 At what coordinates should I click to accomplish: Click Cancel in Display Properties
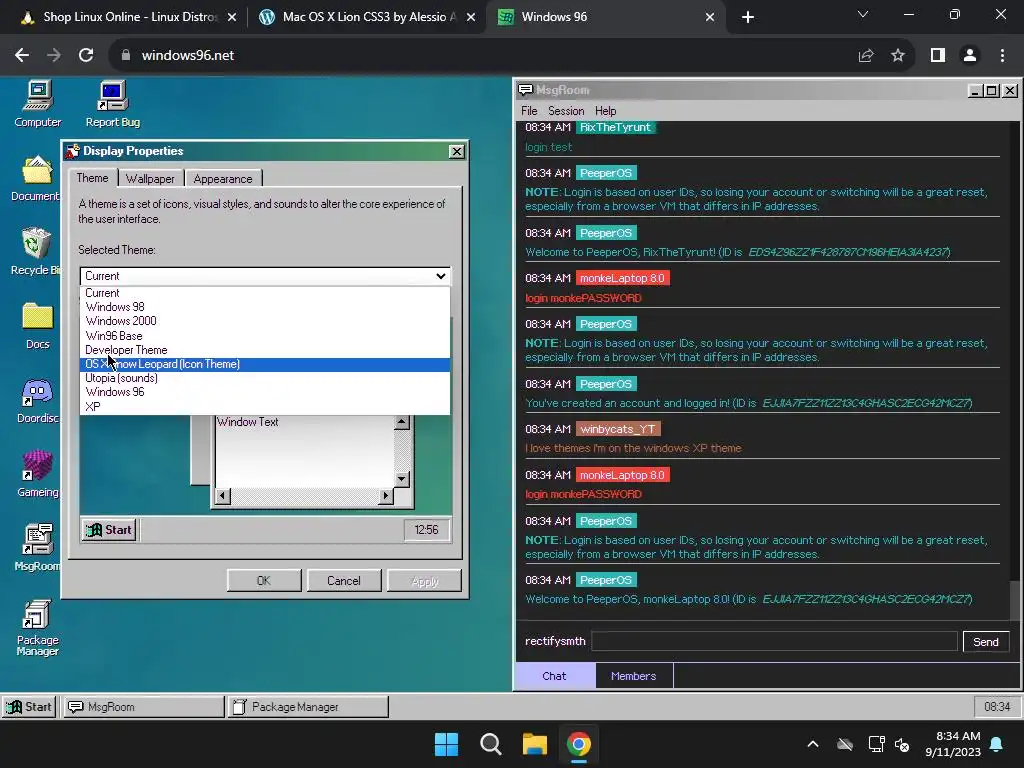(x=344, y=581)
